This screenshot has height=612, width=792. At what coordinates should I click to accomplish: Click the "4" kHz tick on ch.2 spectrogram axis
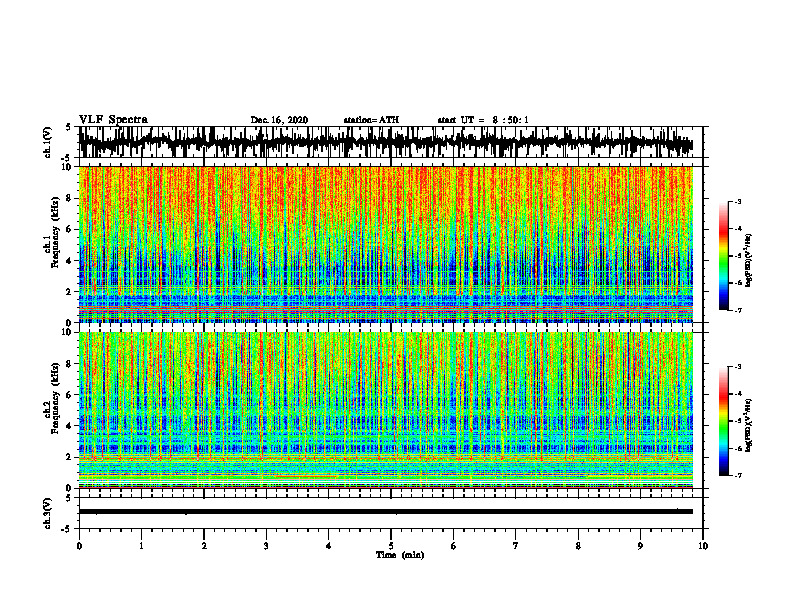point(70,426)
